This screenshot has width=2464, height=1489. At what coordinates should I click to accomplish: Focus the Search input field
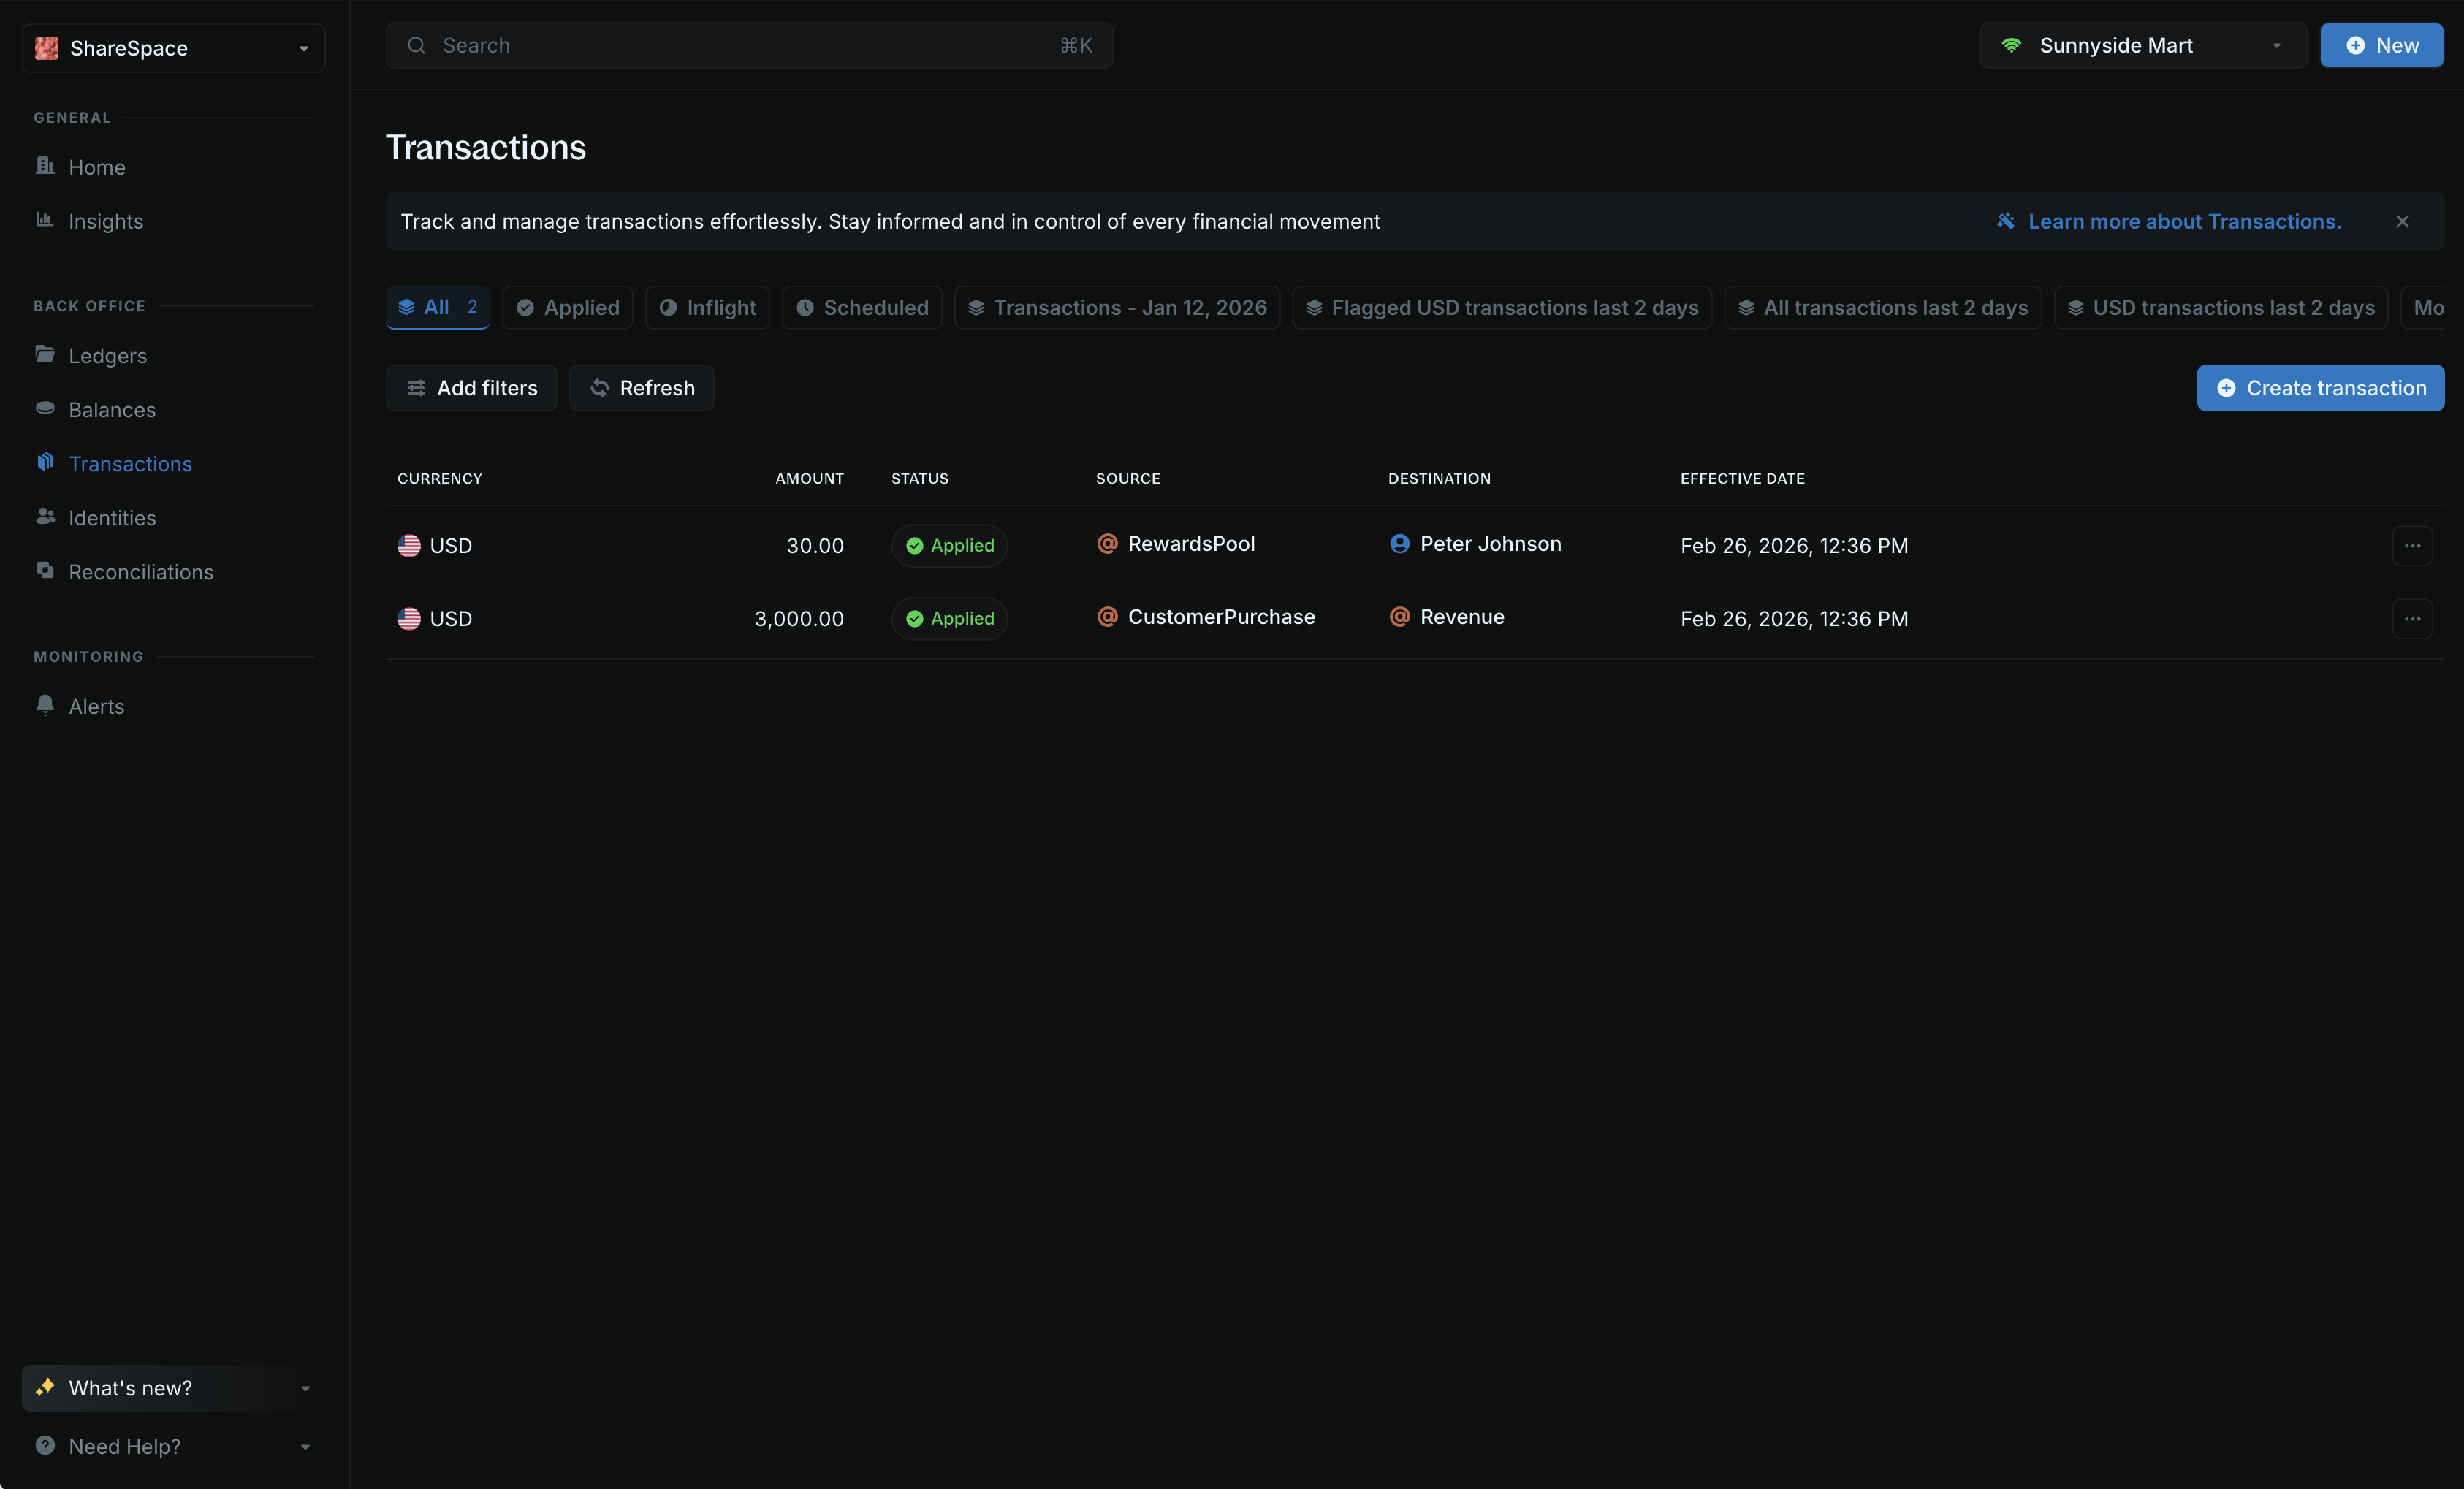tap(748, 46)
